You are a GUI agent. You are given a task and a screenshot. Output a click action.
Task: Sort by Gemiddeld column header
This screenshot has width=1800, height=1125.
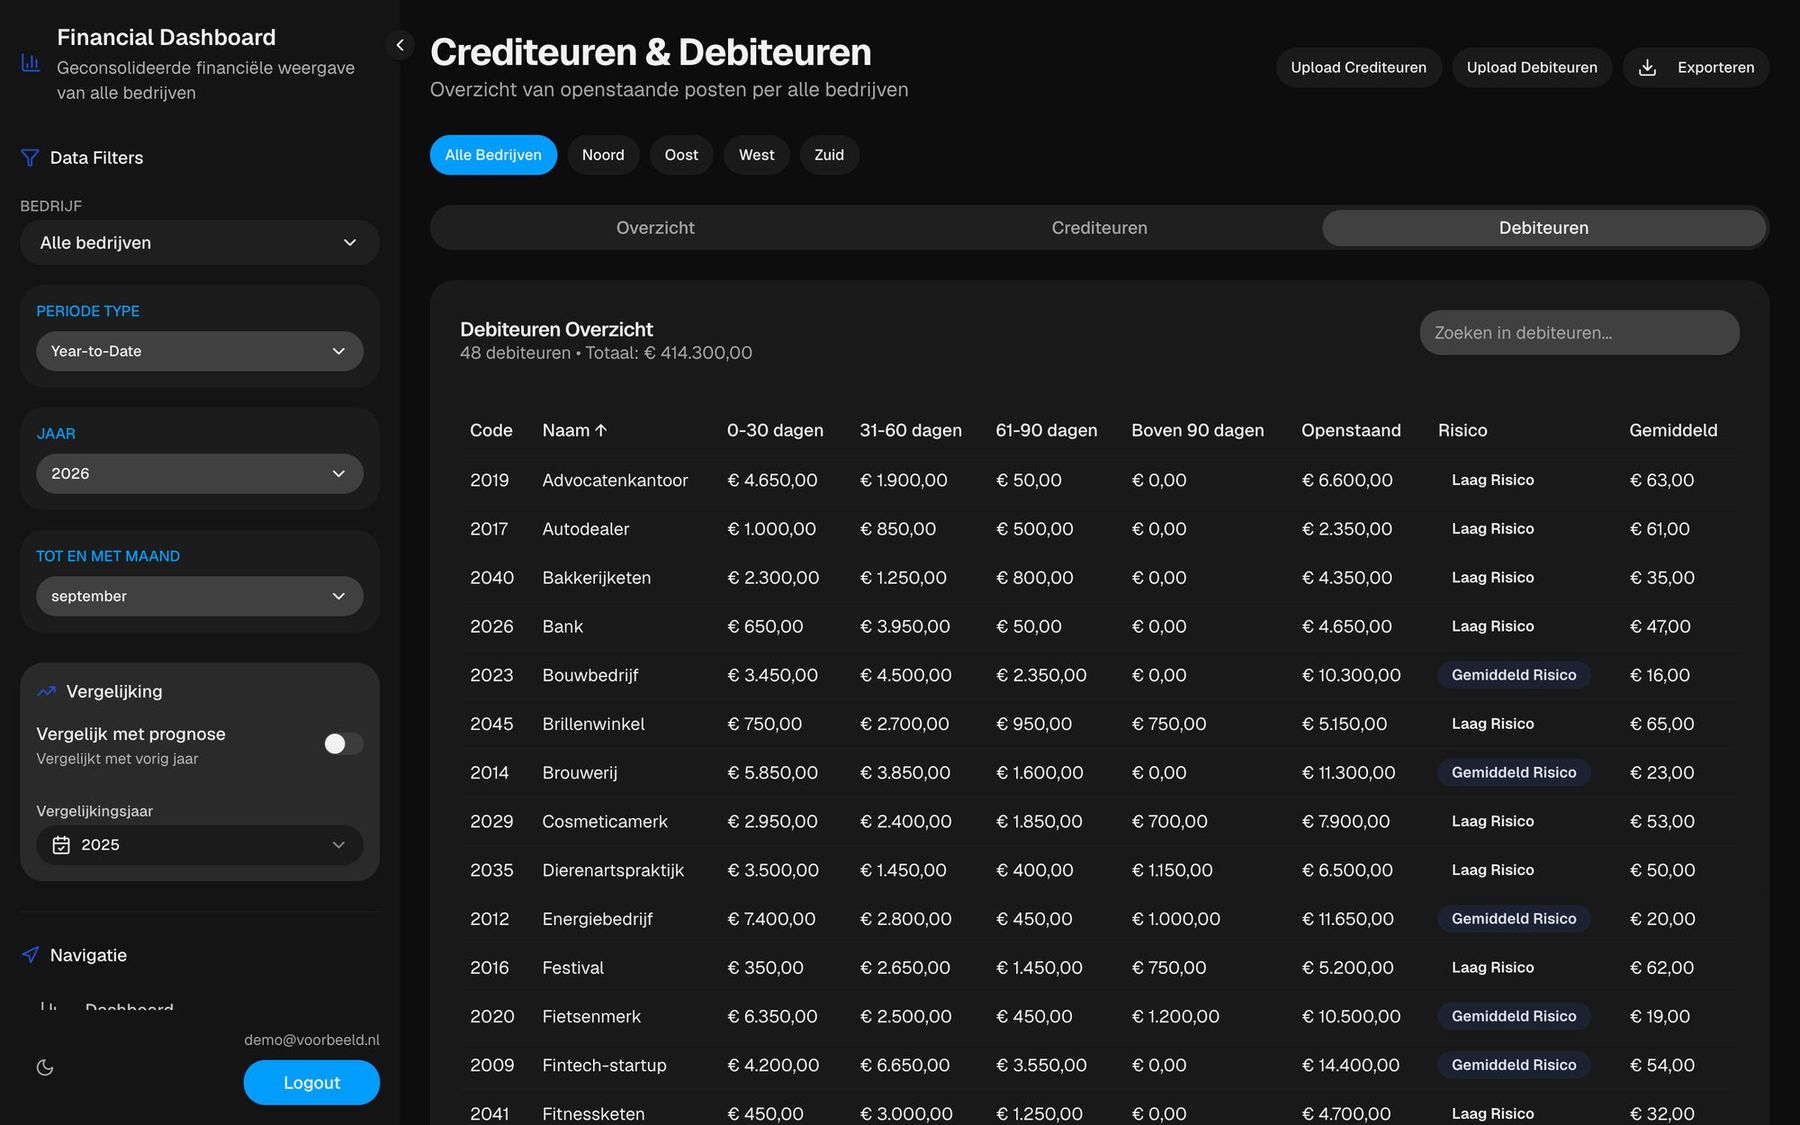coord(1673,430)
